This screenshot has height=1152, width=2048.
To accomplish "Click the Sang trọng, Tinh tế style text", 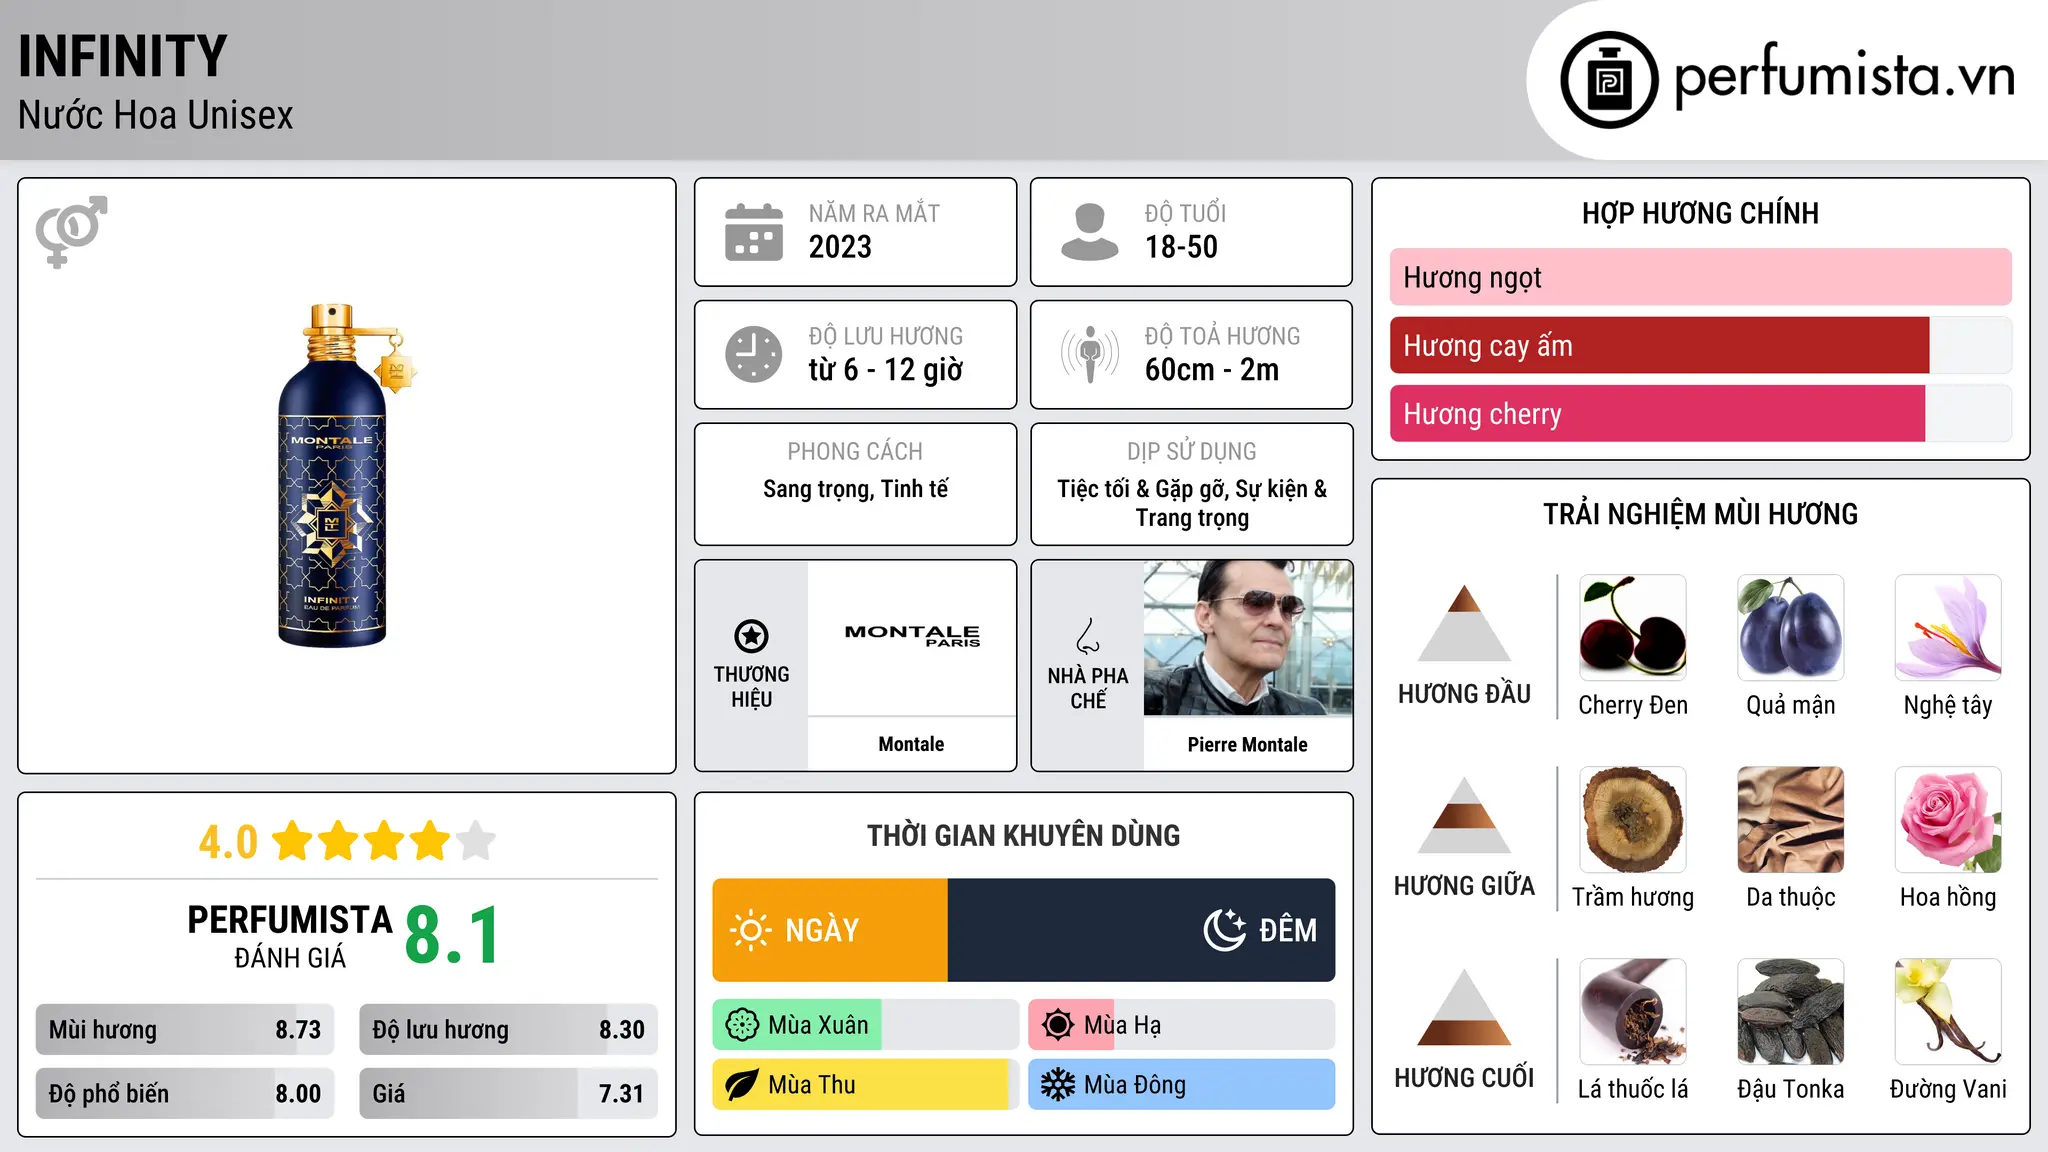I will tap(855, 489).
